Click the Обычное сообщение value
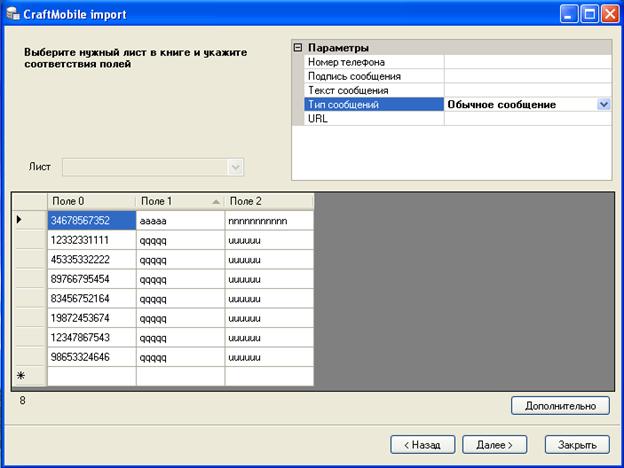Viewport: 624px width, 468px height. click(x=501, y=105)
